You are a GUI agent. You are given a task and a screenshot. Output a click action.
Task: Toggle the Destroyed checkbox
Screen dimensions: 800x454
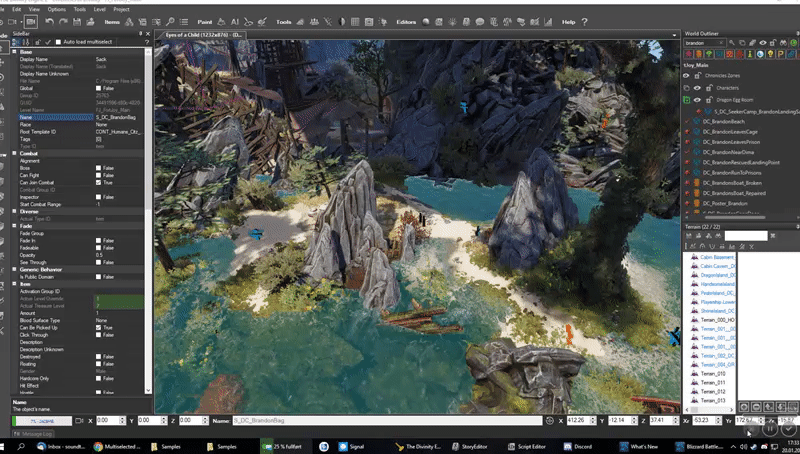pyautogui.click(x=98, y=357)
